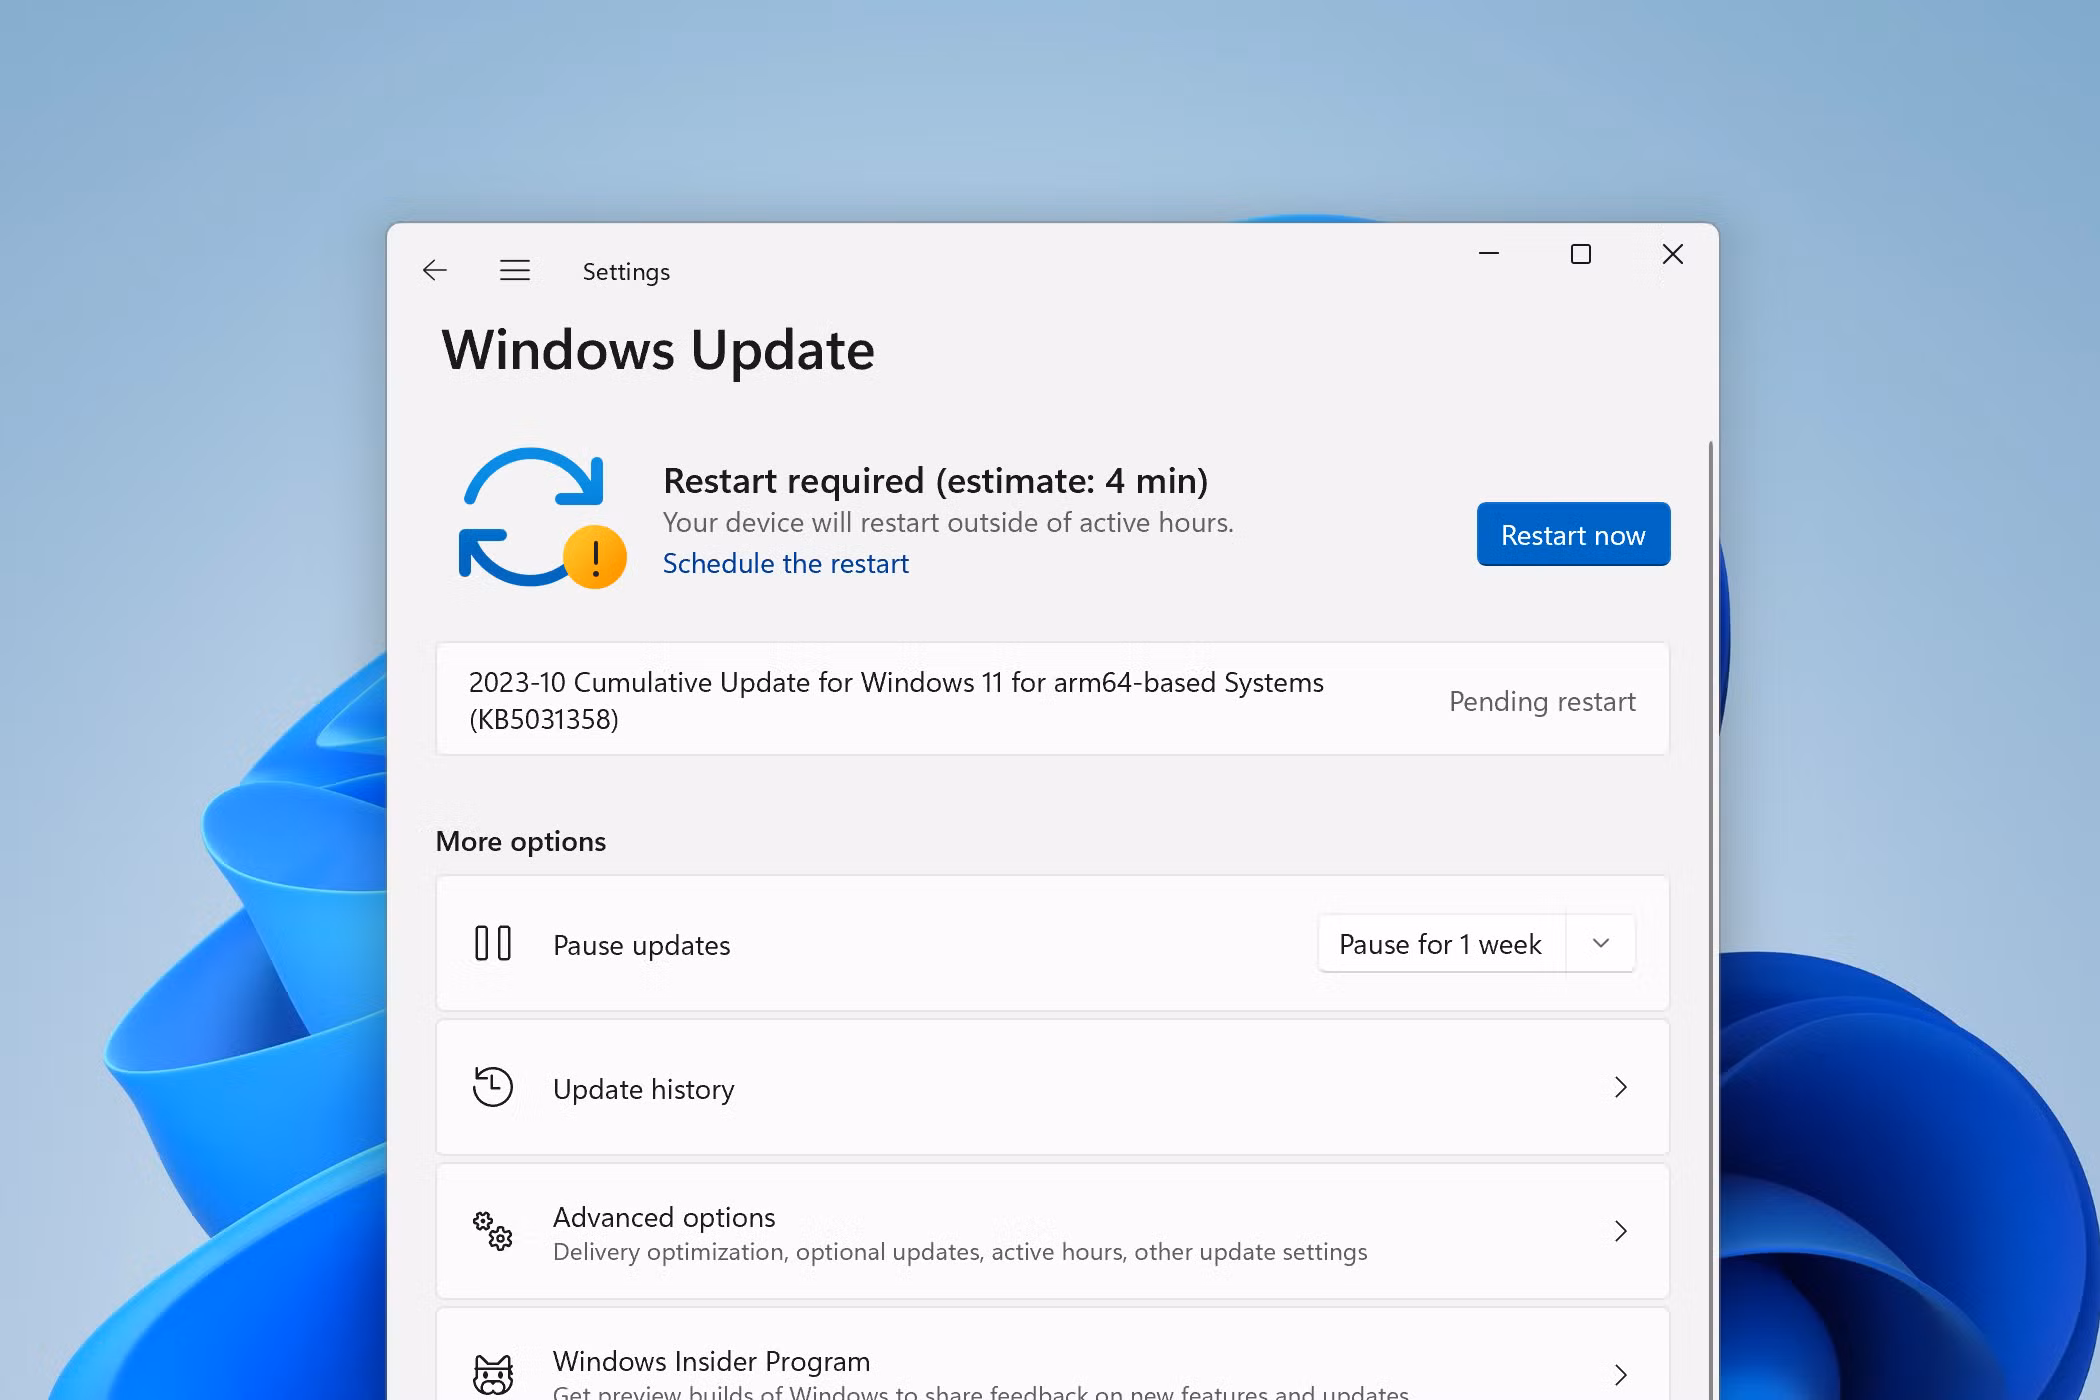2100x1400 pixels.
Task: Click the Windows Update sync status icon
Action: pyautogui.click(x=542, y=517)
